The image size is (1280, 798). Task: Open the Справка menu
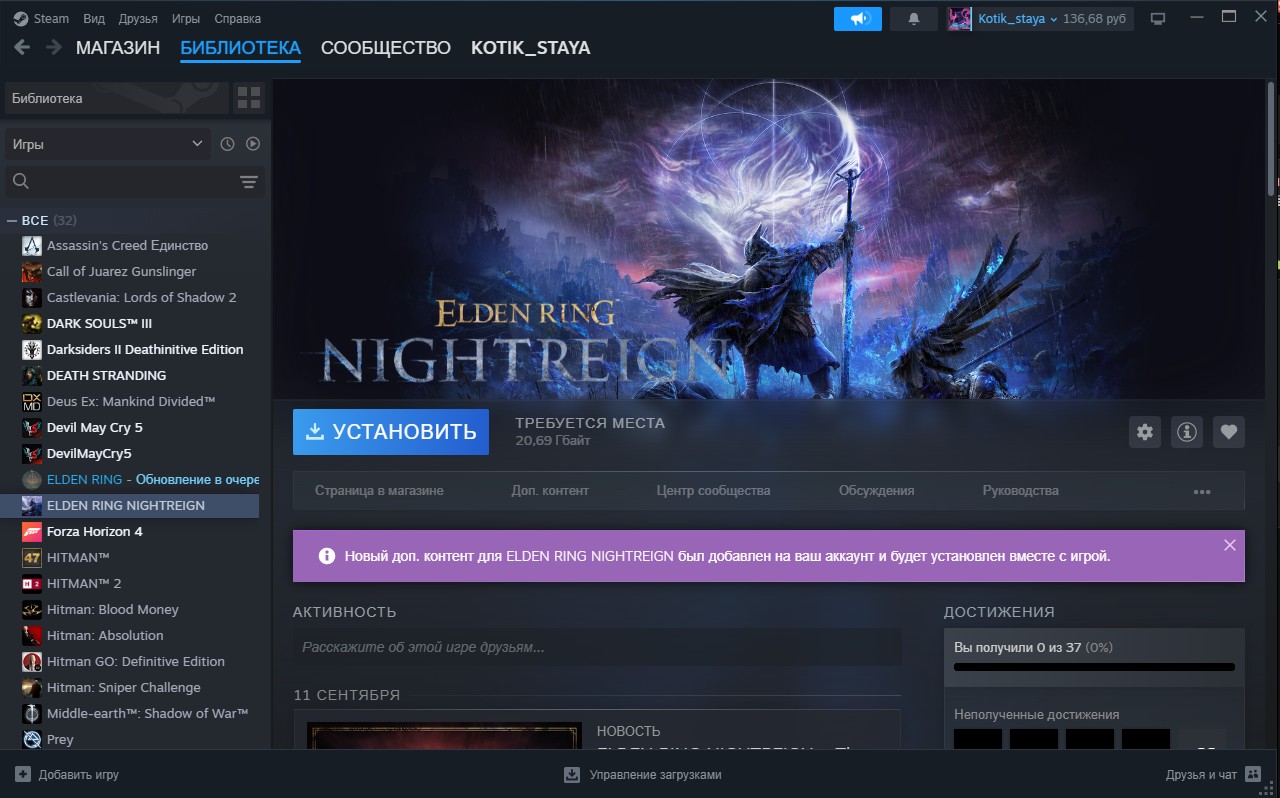(x=237, y=18)
